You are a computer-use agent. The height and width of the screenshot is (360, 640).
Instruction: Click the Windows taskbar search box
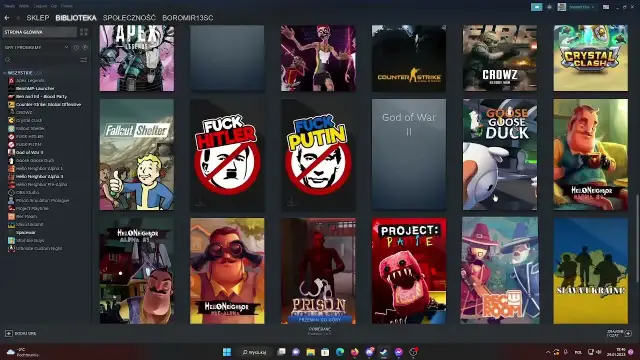pyautogui.click(x=254, y=352)
